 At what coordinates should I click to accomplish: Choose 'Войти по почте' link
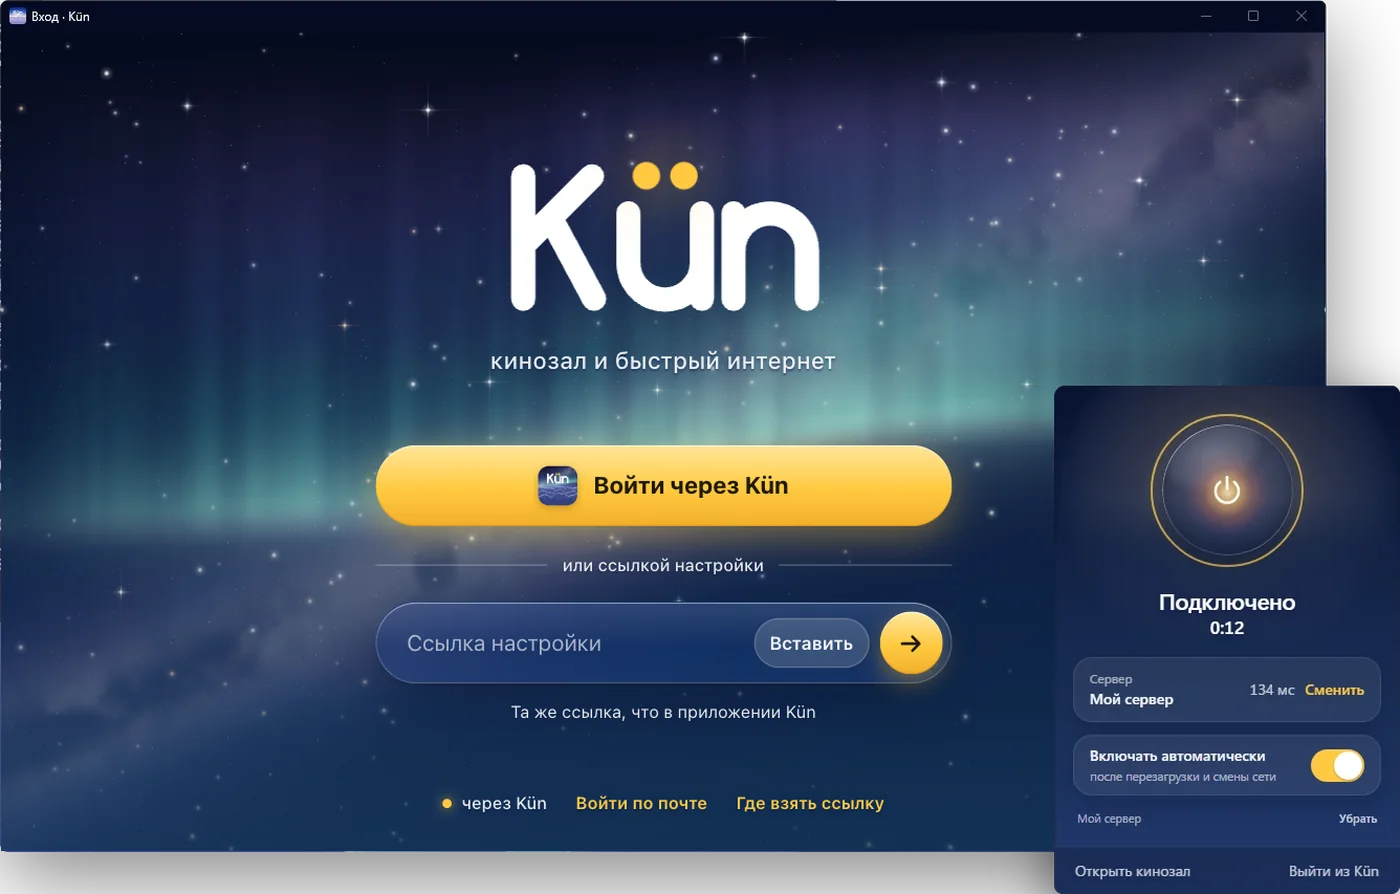pyautogui.click(x=641, y=803)
